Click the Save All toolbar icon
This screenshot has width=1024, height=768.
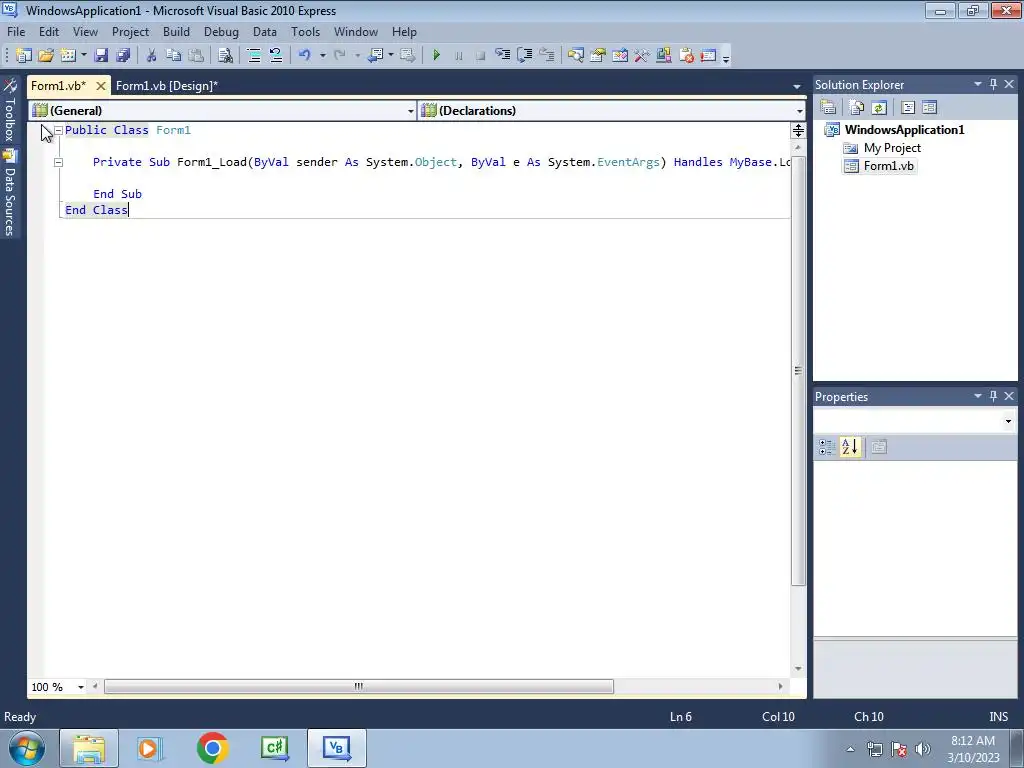tap(122, 56)
